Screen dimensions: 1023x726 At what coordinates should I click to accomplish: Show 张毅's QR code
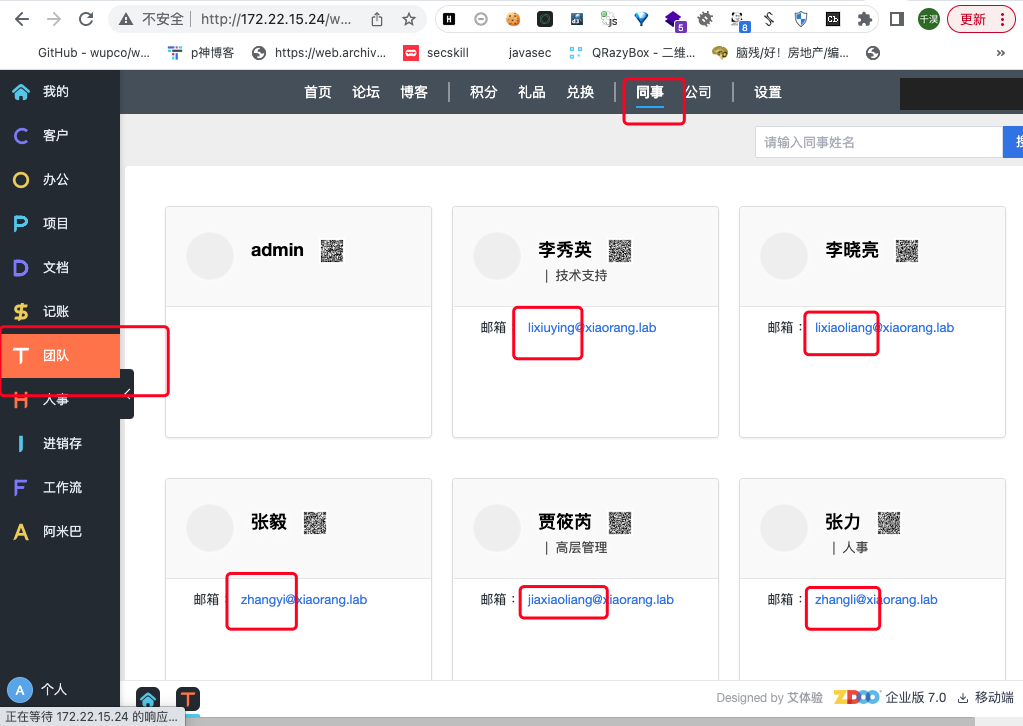(x=315, y=522)
